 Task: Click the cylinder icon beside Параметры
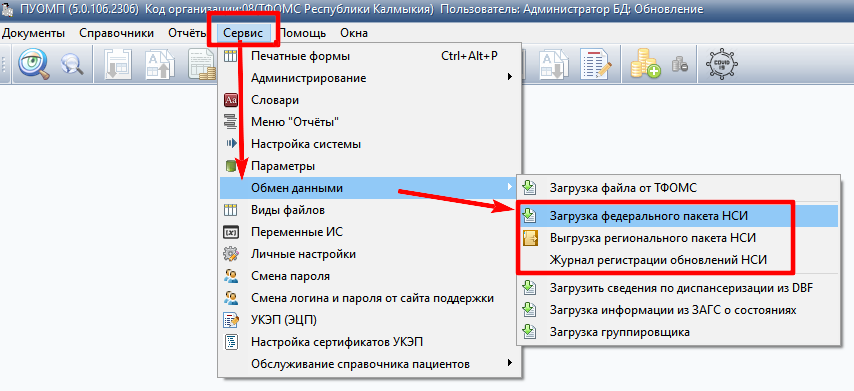pyautogui.click(x=231, y=166)
